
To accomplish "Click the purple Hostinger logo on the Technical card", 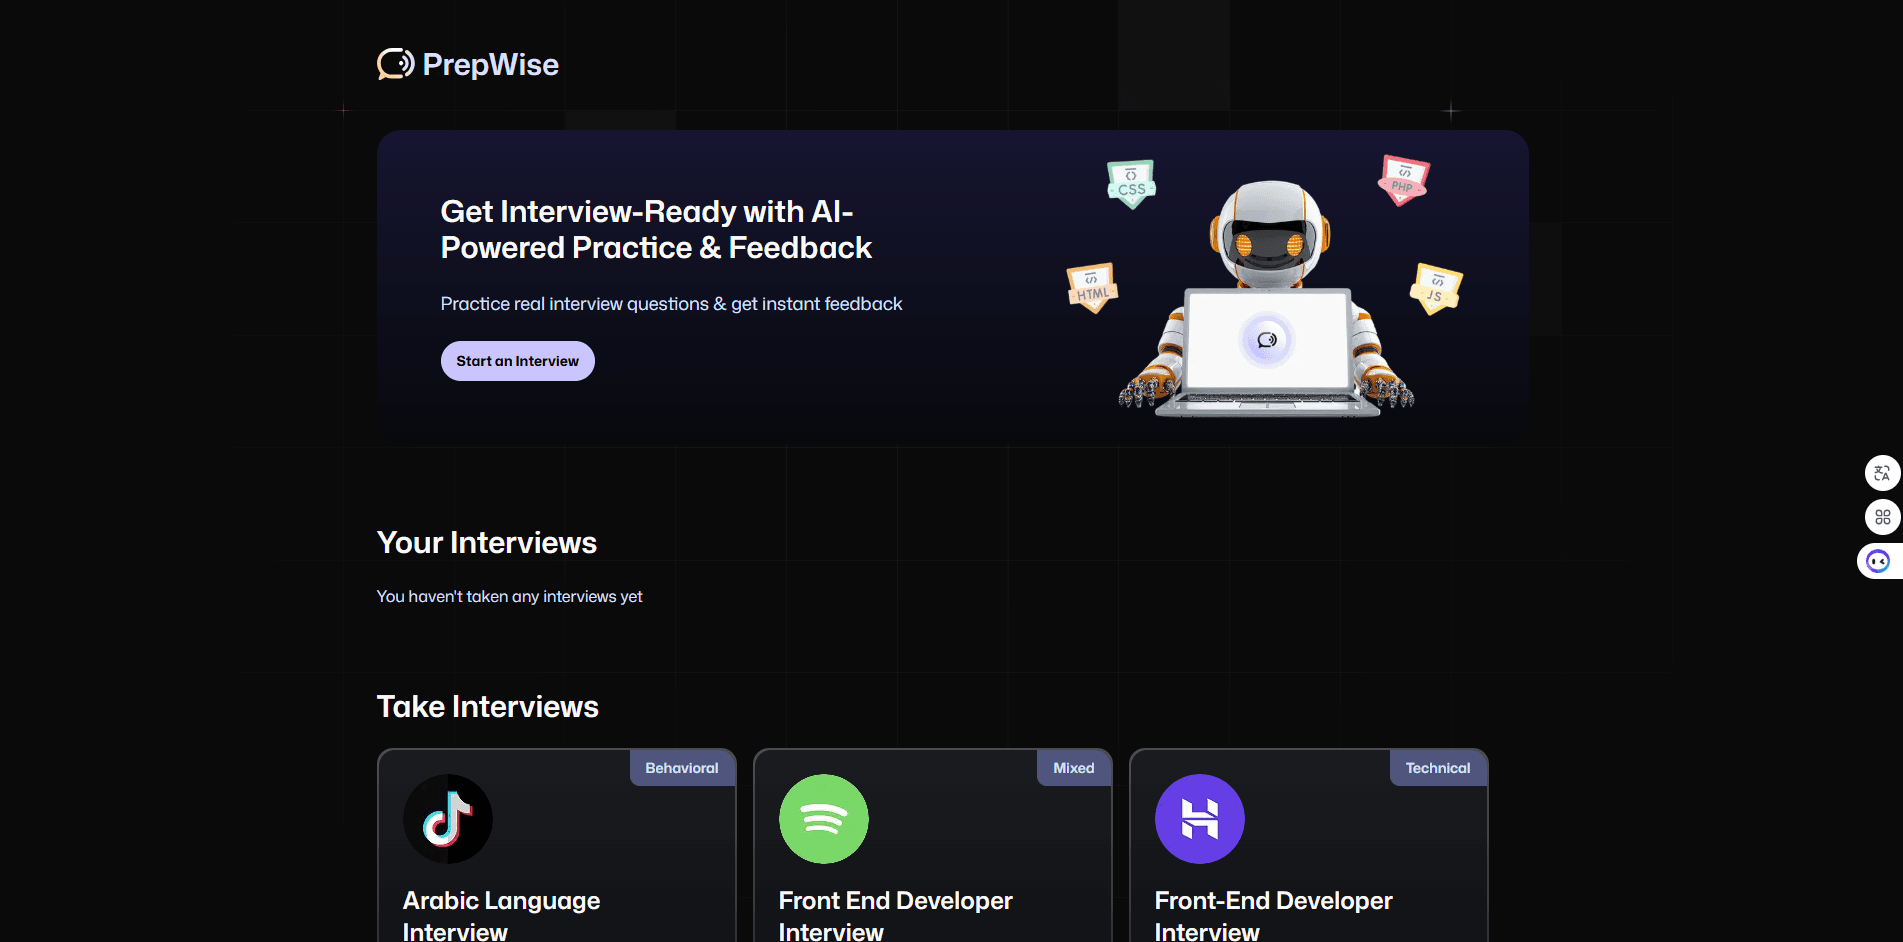I will point(1199,818).
